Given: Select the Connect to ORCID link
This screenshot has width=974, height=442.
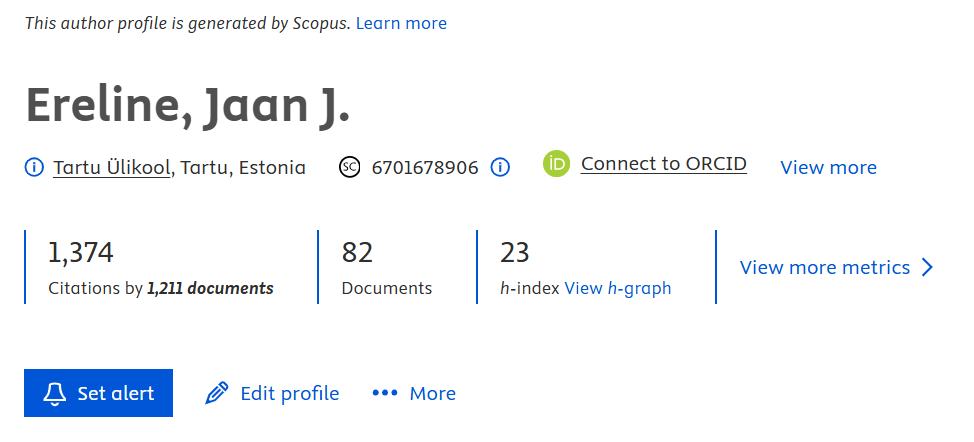Looking at the screenshot, I should pos(663,164).
